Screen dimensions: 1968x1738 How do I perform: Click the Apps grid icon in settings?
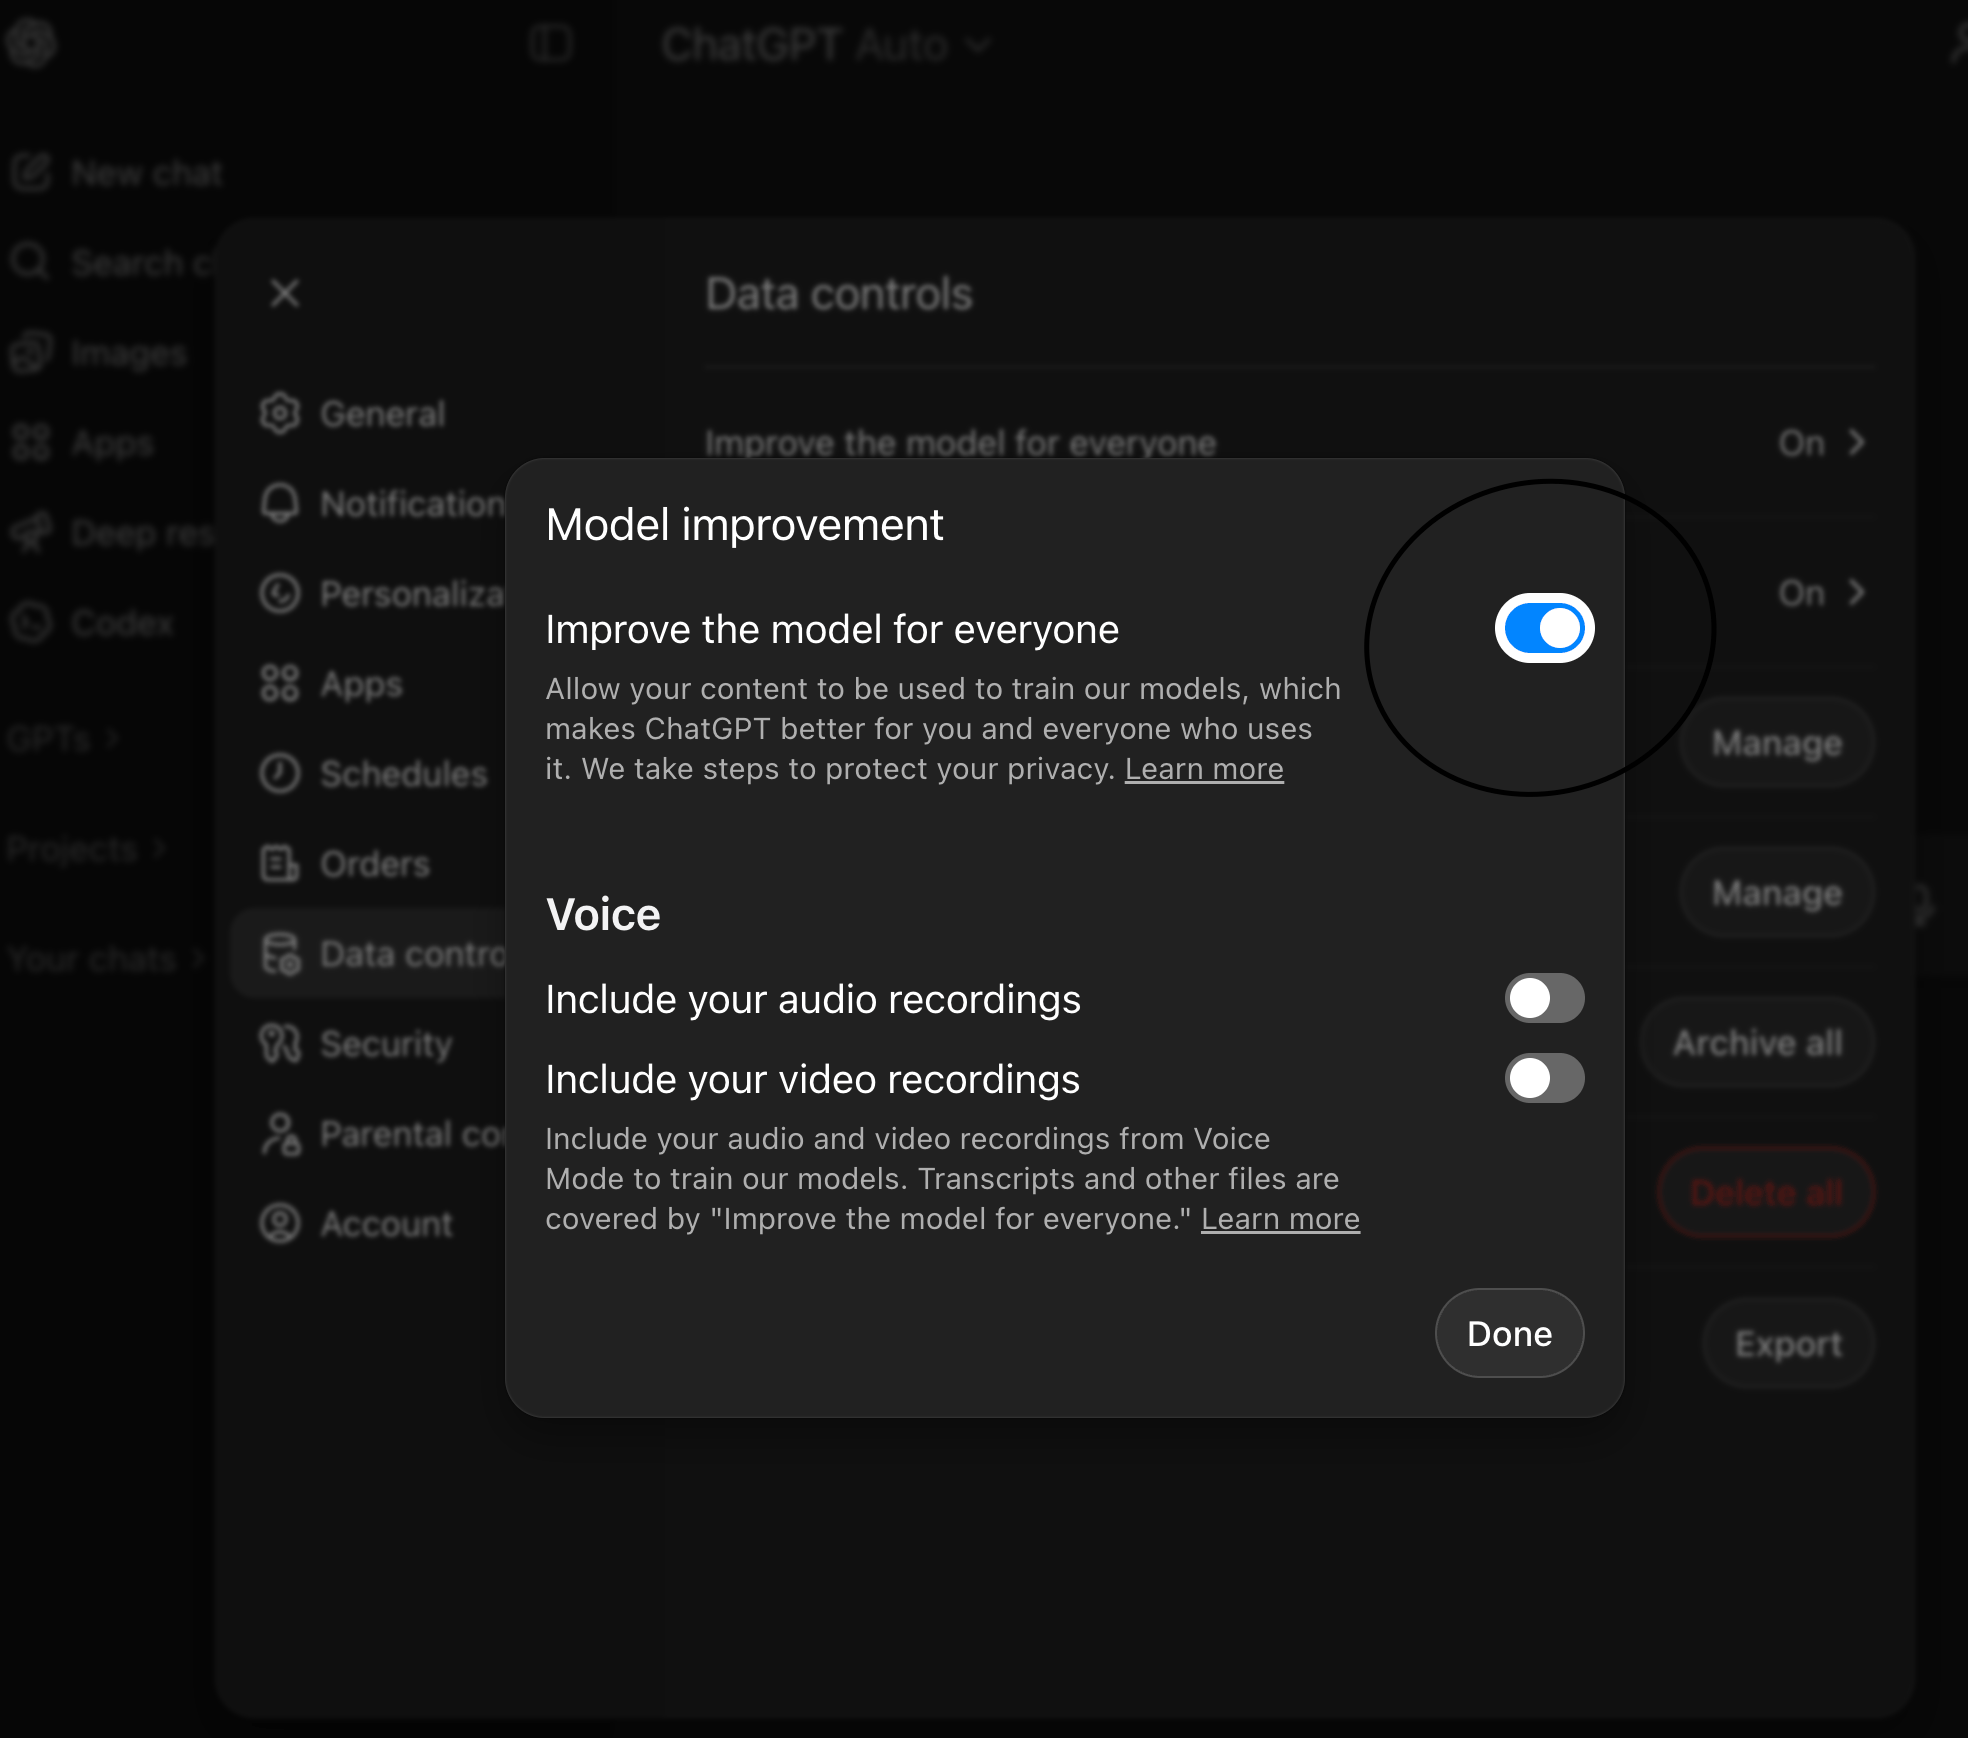click(x=280, y=684)
